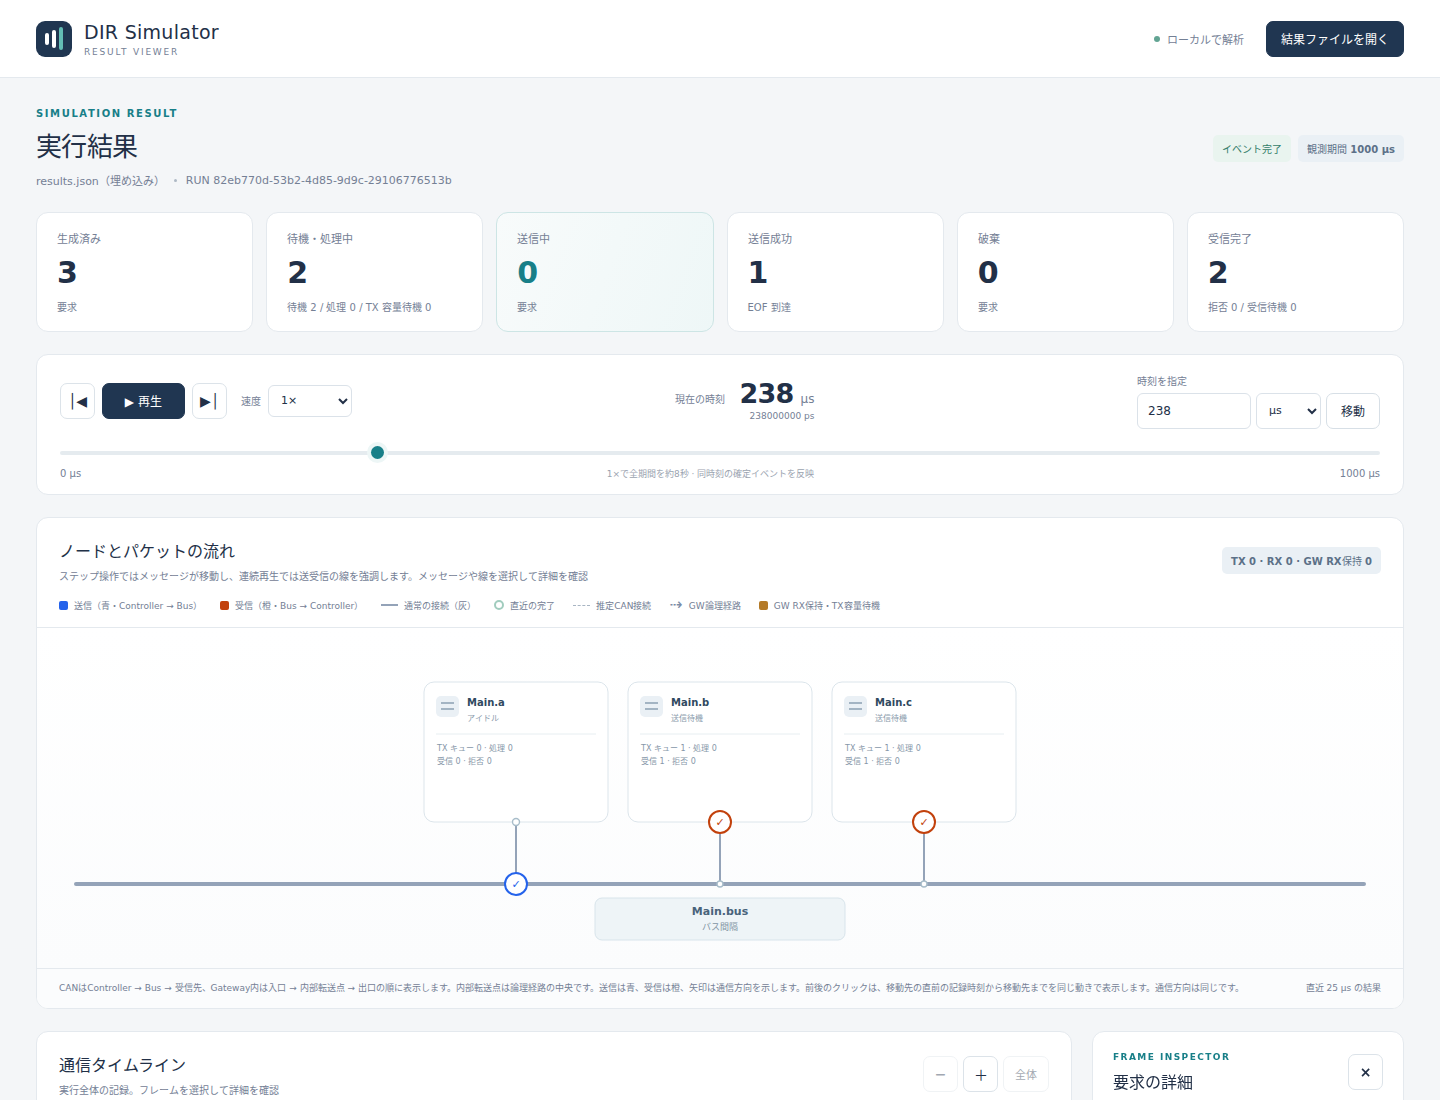Click the 直近の完了 legend circle icon
Screen dimensions: 1440x1100
click(x=499, y=605)
